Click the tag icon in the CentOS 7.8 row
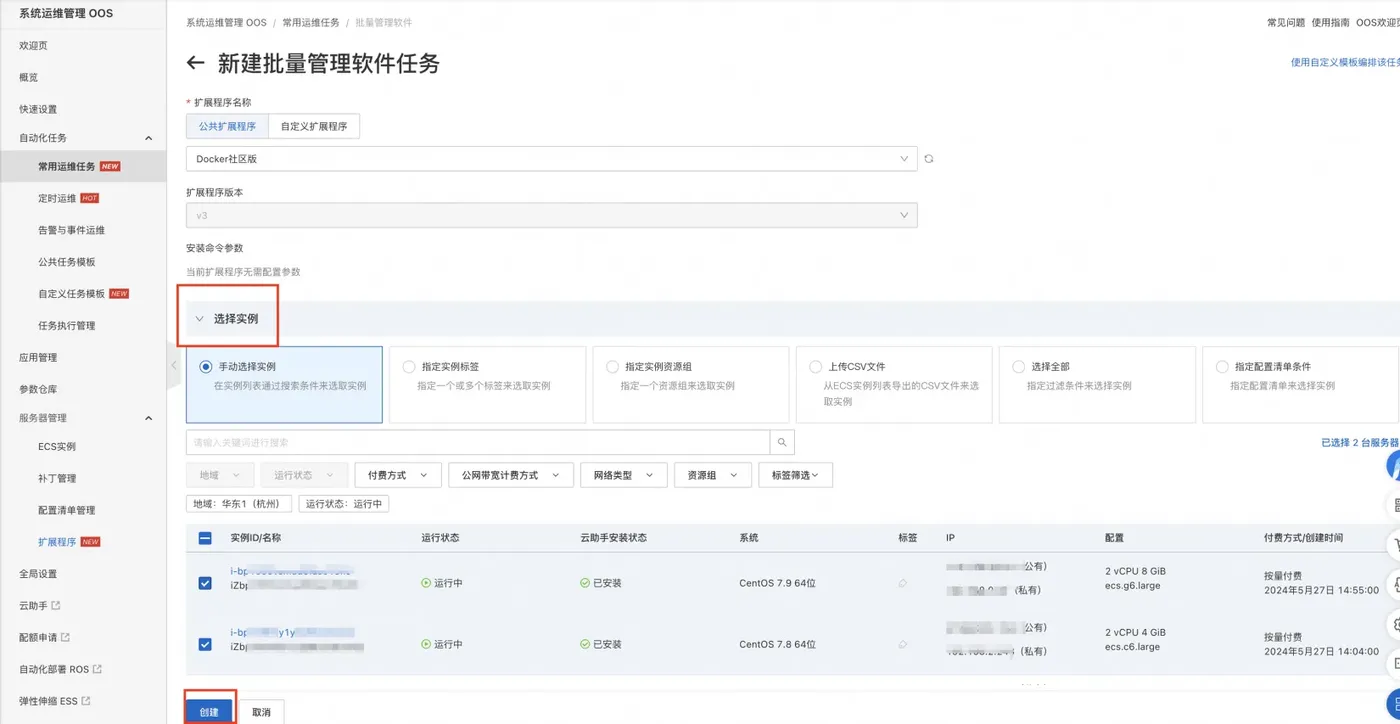 903,645
